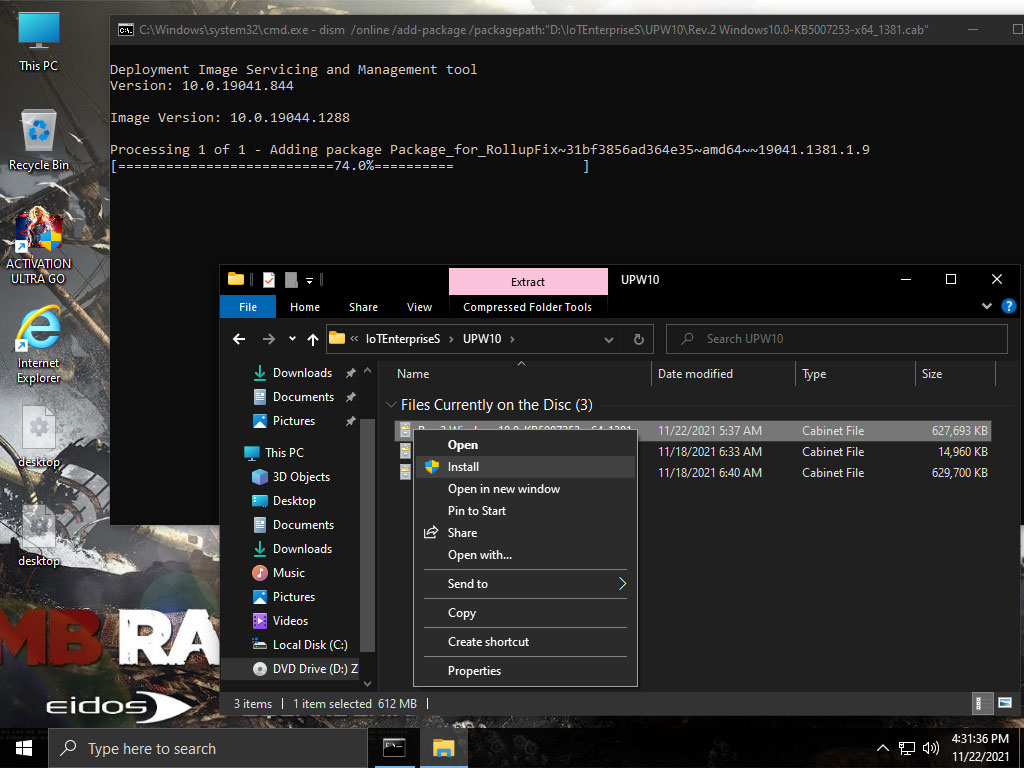Image resolution: width=1024 pixels, height=768 pixels.
Task: Open pinned Downloads in Quick access
Action: (x=302, y=373)
